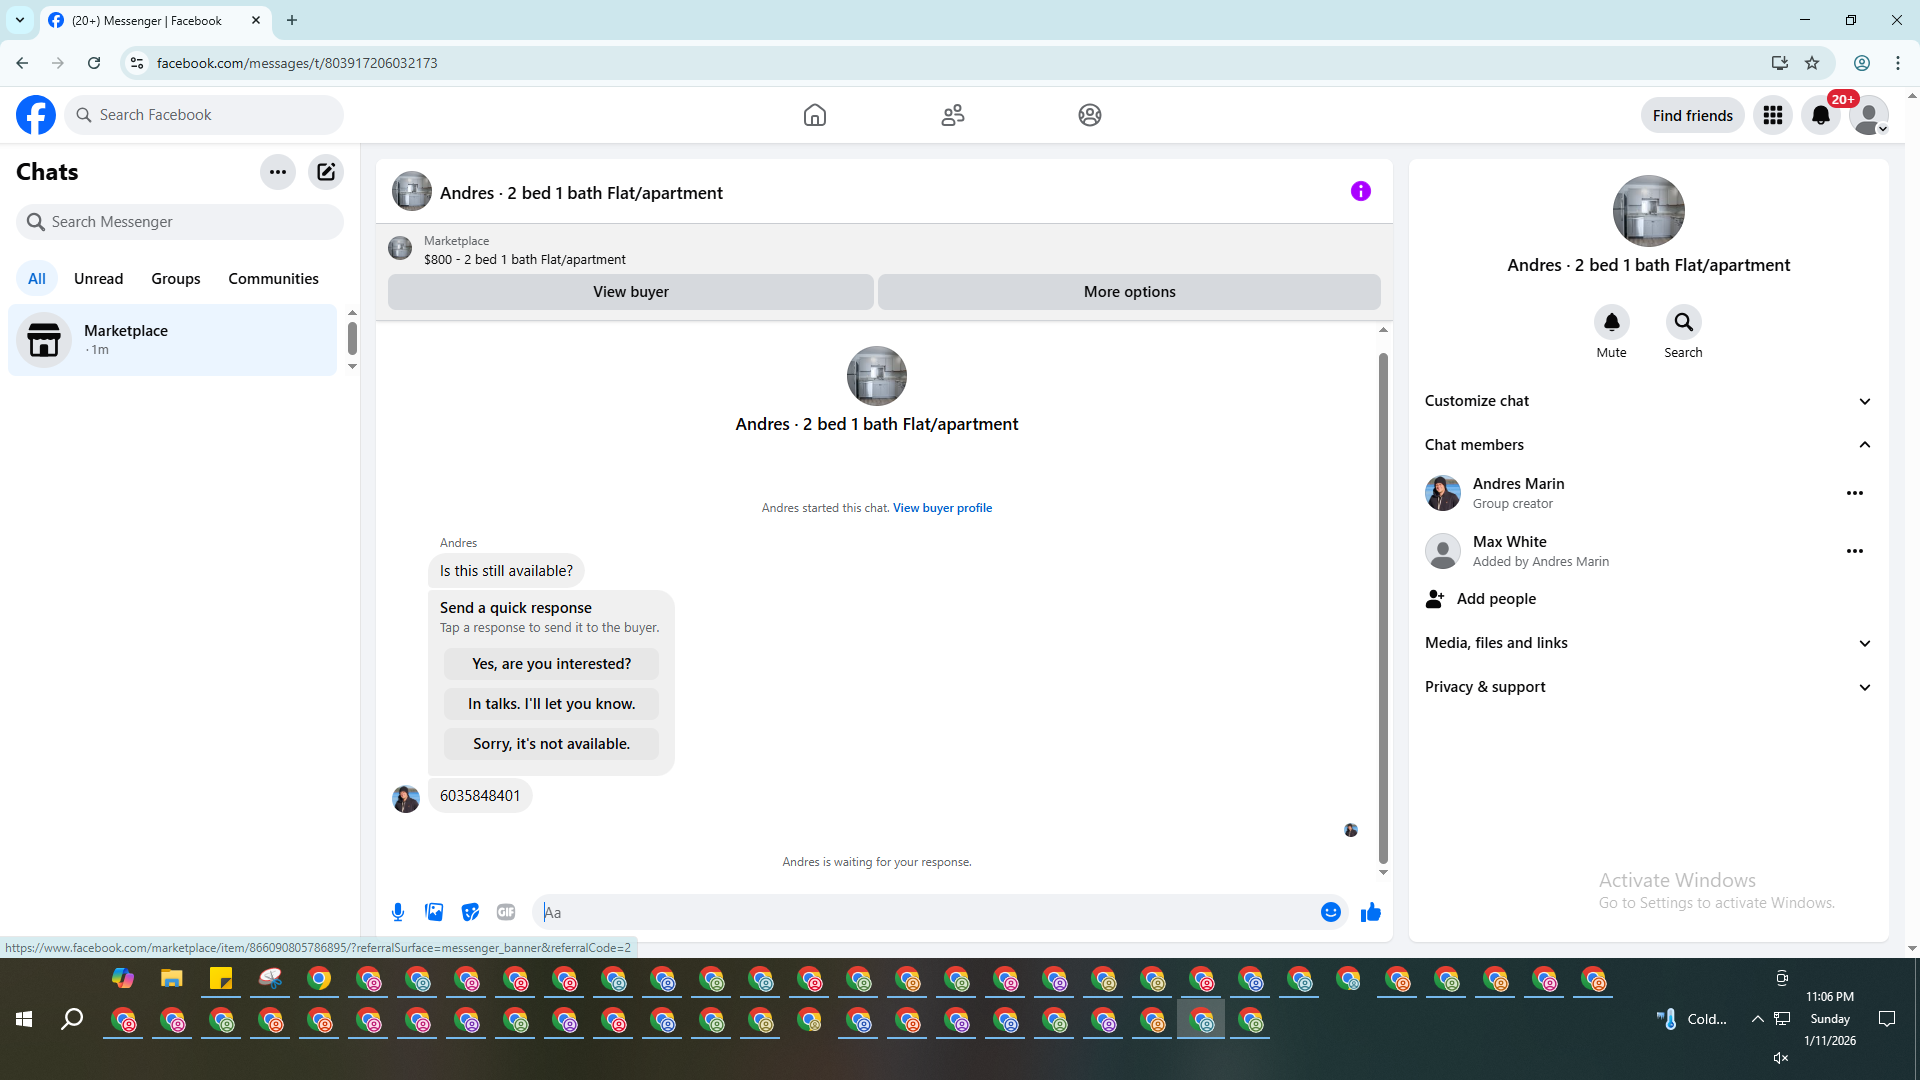This screenshot has width=1920, height=1080.
Task: Mute the conversation with bell icon
Action: coord(1611,322)
